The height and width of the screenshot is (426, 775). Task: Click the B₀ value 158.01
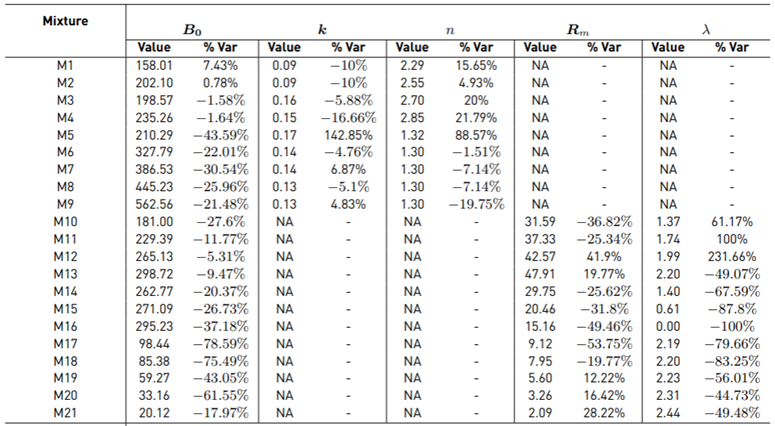point(156,65)
